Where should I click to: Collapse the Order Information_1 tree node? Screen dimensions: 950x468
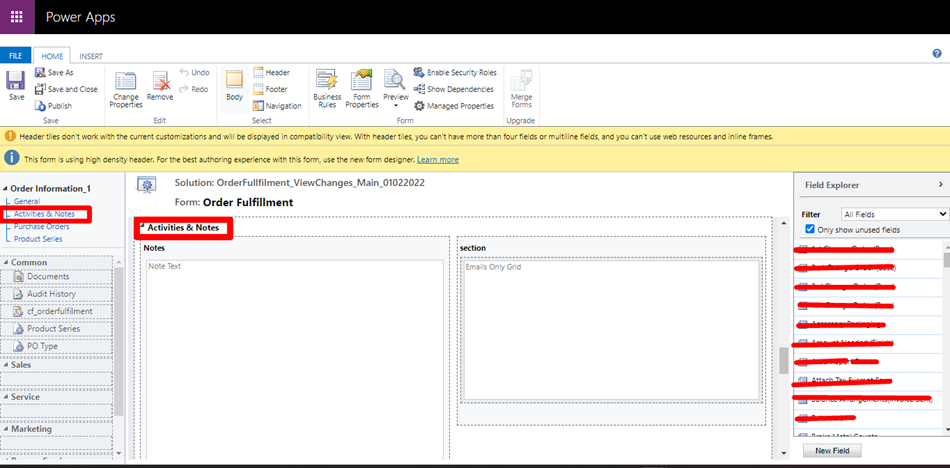point(5,189)
